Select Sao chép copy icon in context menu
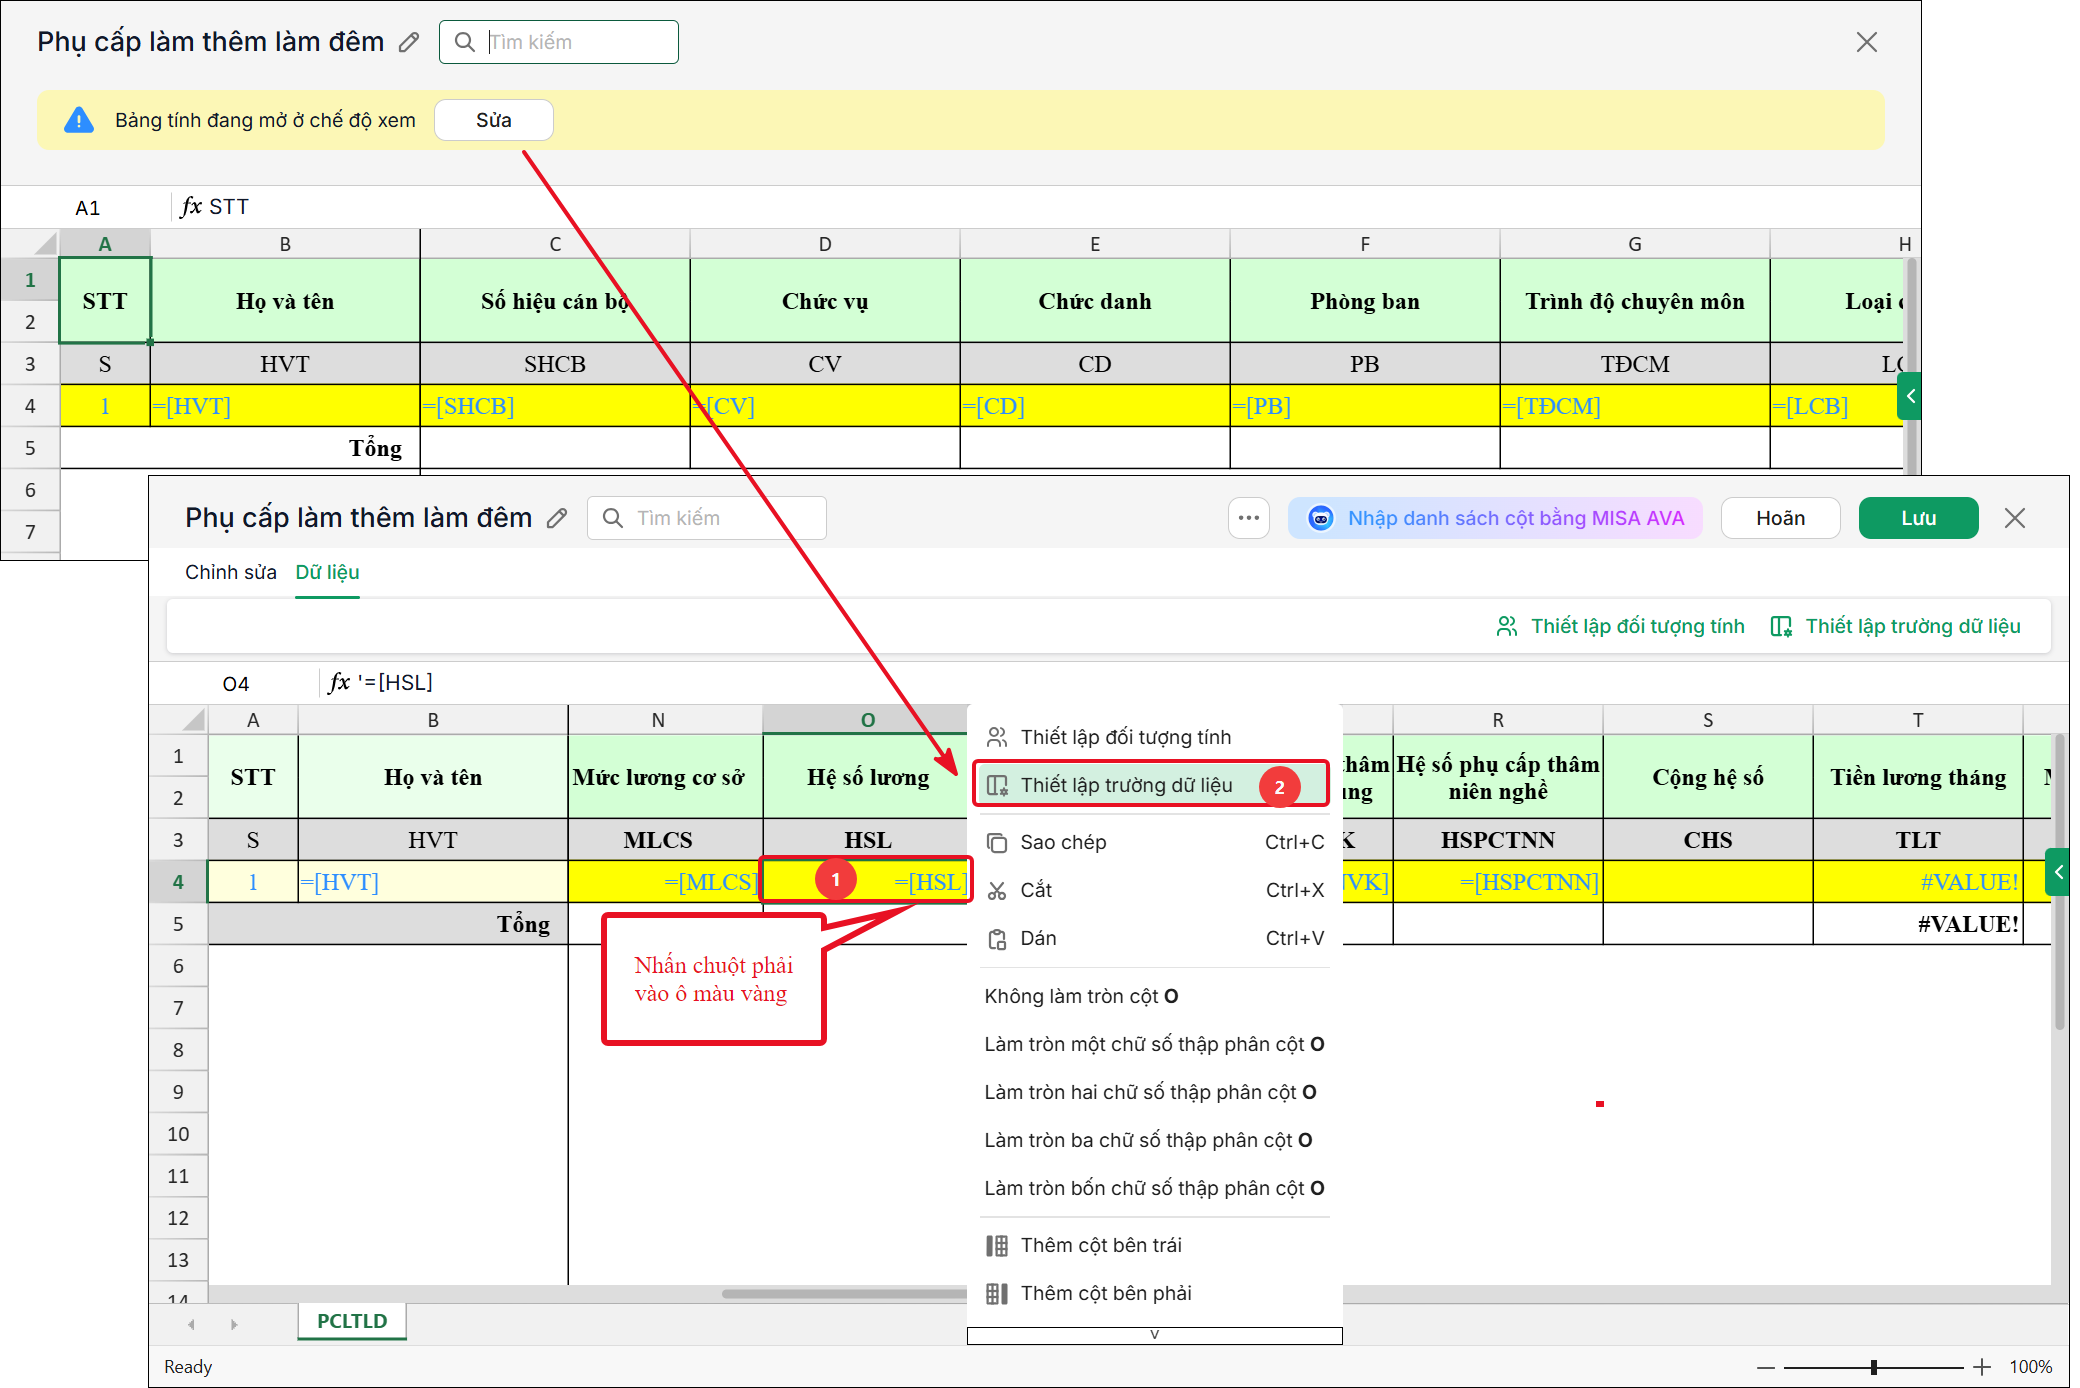This screenshot has width=2080, height=1388. point(997,843)
